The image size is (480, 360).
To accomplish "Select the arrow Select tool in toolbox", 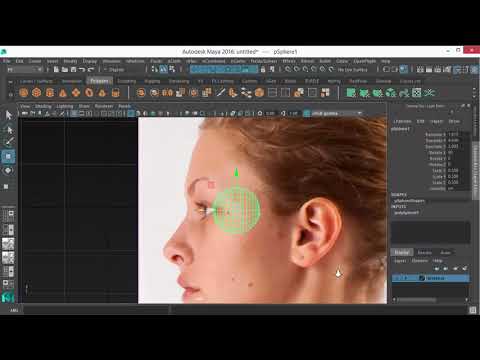I will point(9,115).
